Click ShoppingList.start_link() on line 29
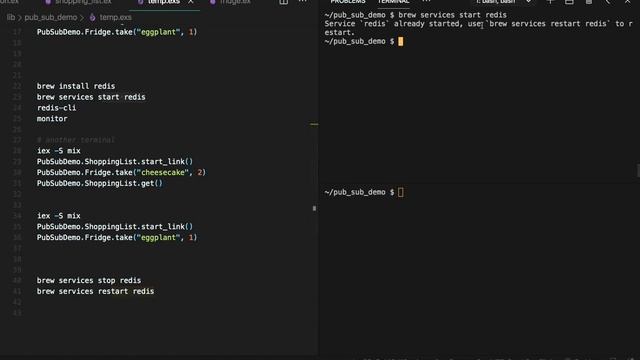This screenshot has width=640, height=360. point(115,162)
